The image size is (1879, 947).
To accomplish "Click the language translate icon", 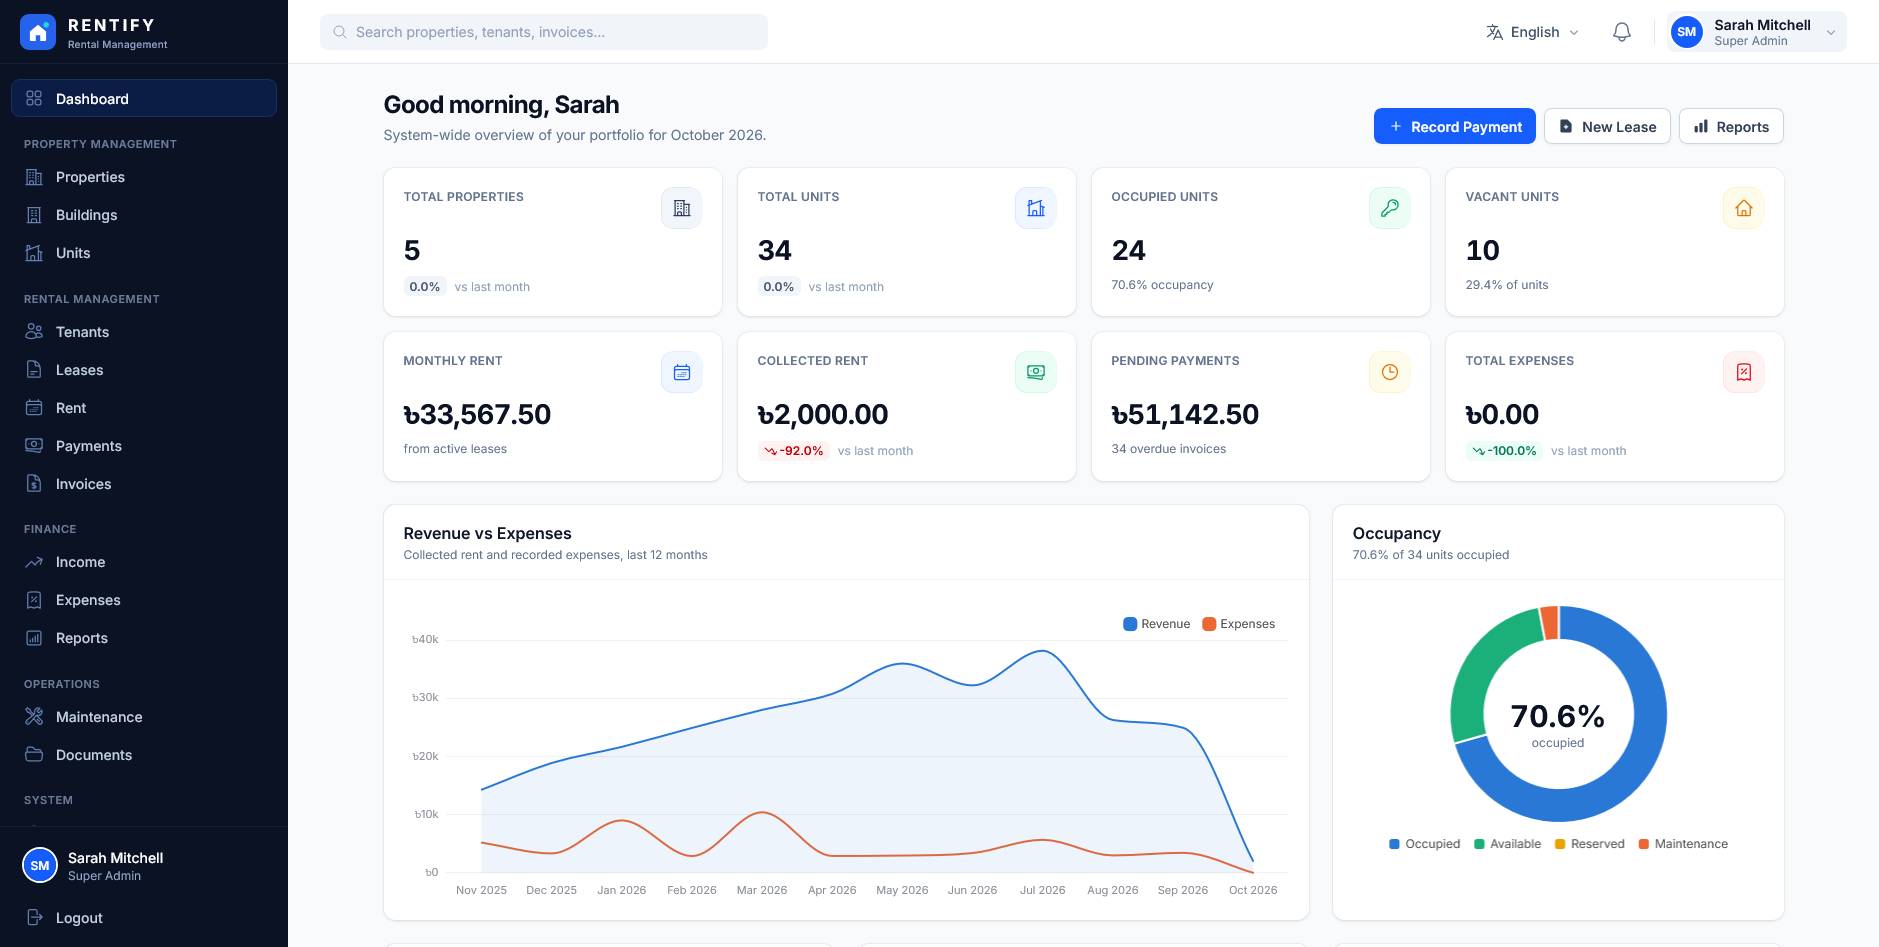I will coord(1494,32).
